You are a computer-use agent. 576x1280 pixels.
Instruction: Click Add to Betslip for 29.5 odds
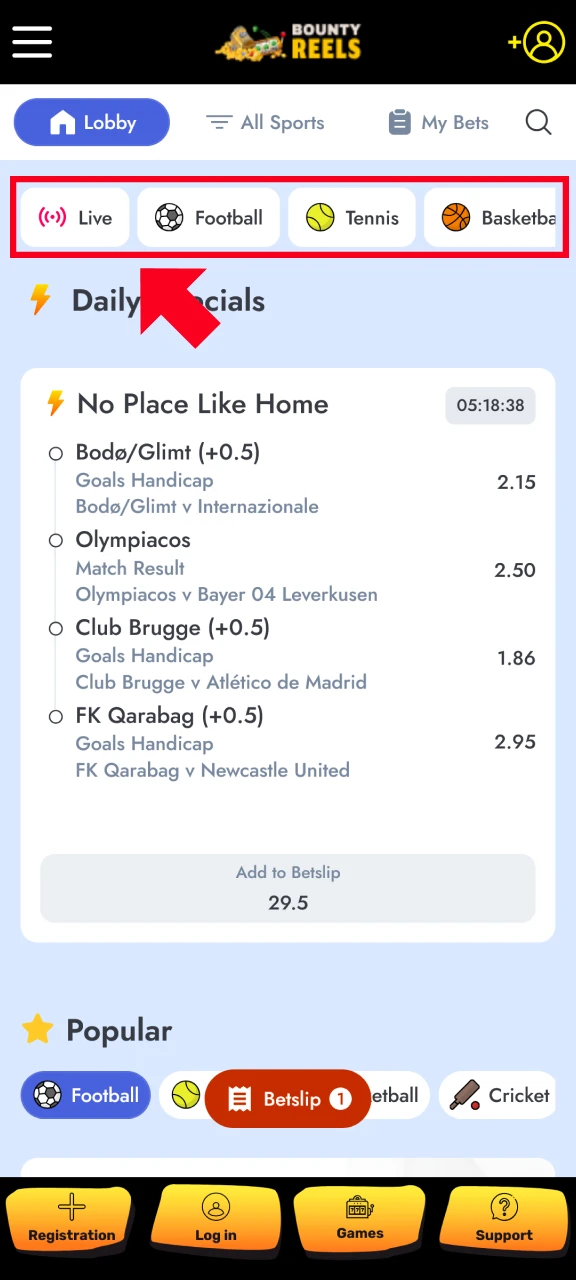288,888
